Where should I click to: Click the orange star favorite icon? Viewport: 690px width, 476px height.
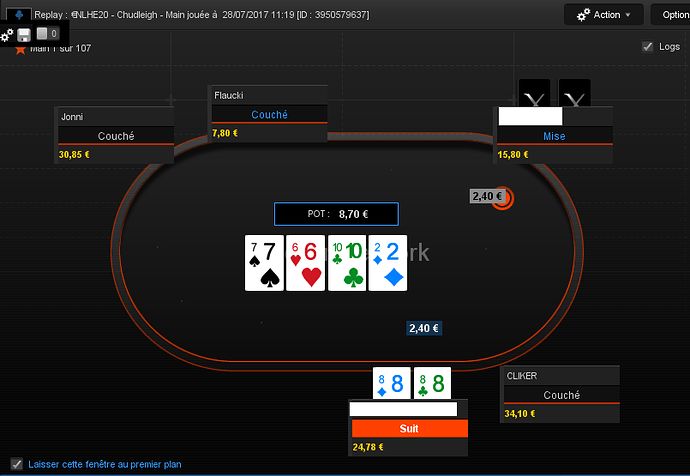(20, 49)
